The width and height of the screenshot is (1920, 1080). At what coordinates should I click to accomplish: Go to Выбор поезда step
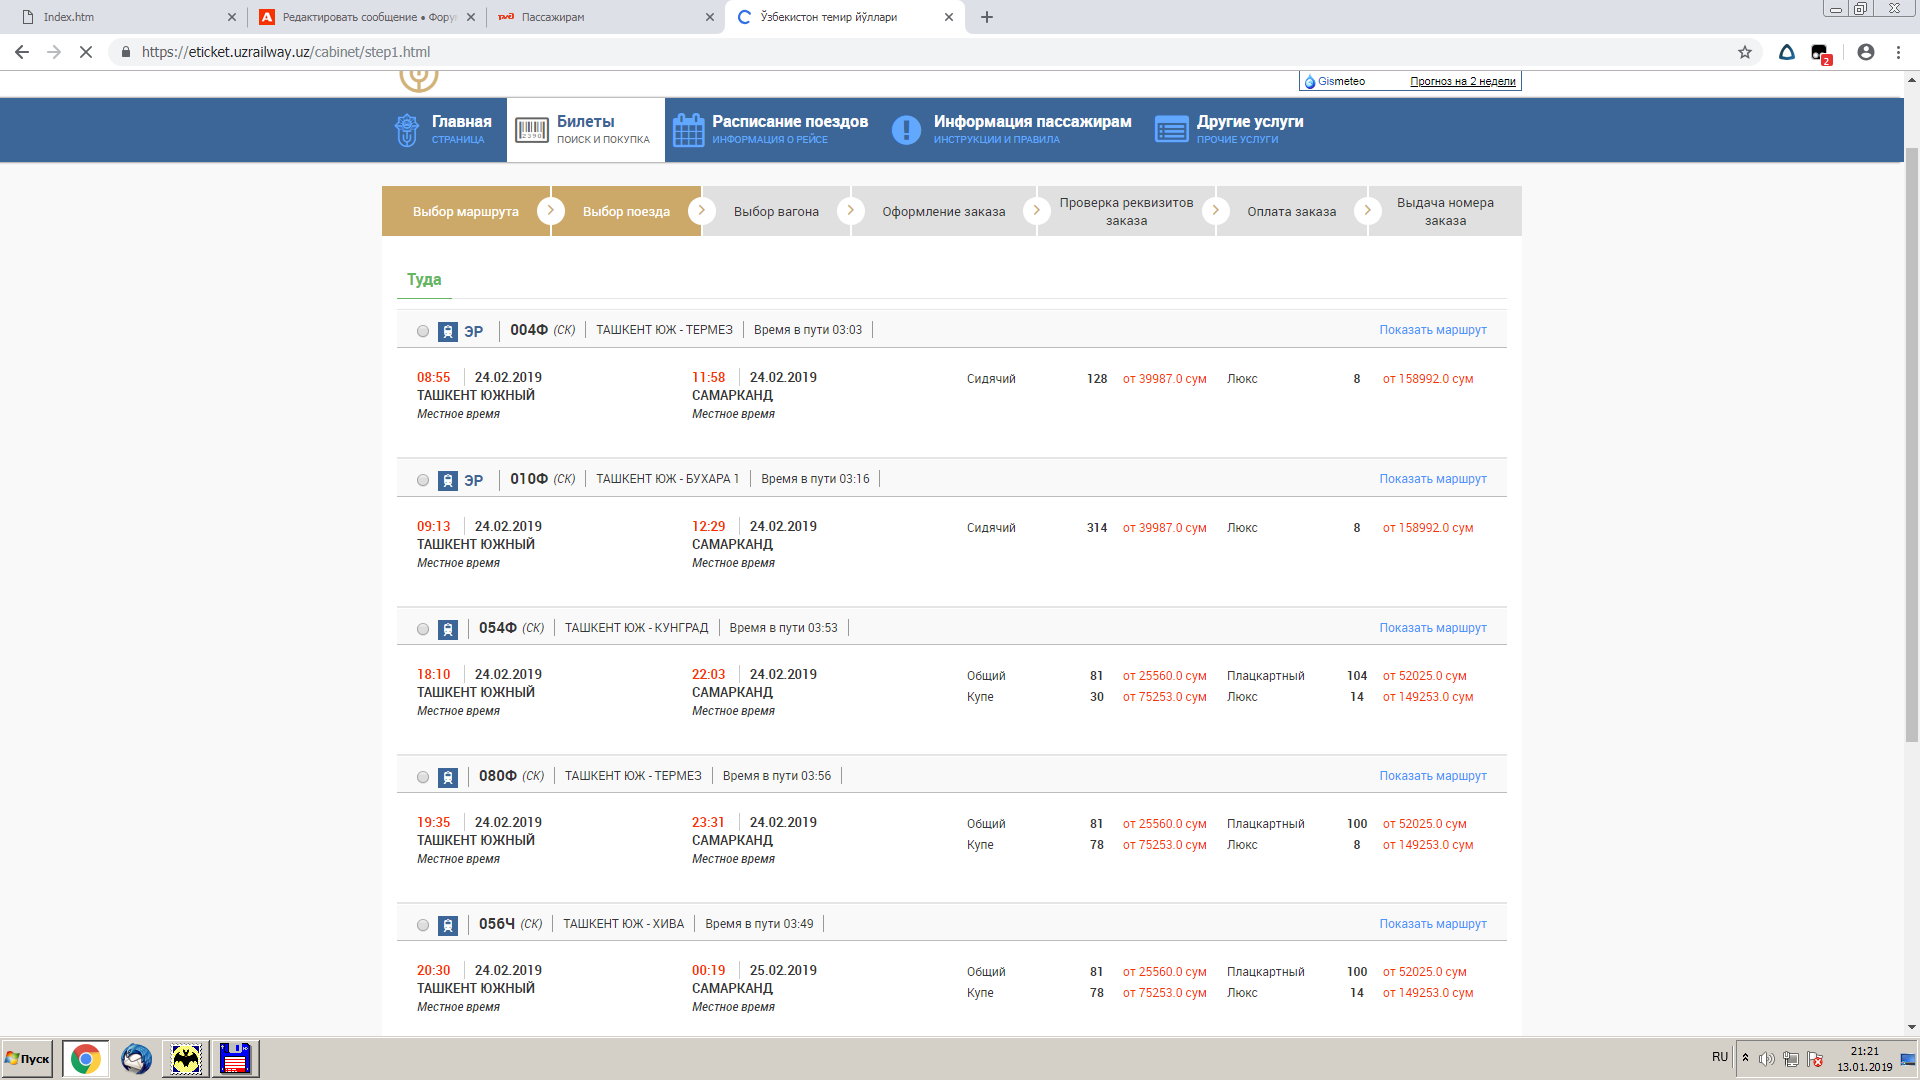tap(626, 211)
